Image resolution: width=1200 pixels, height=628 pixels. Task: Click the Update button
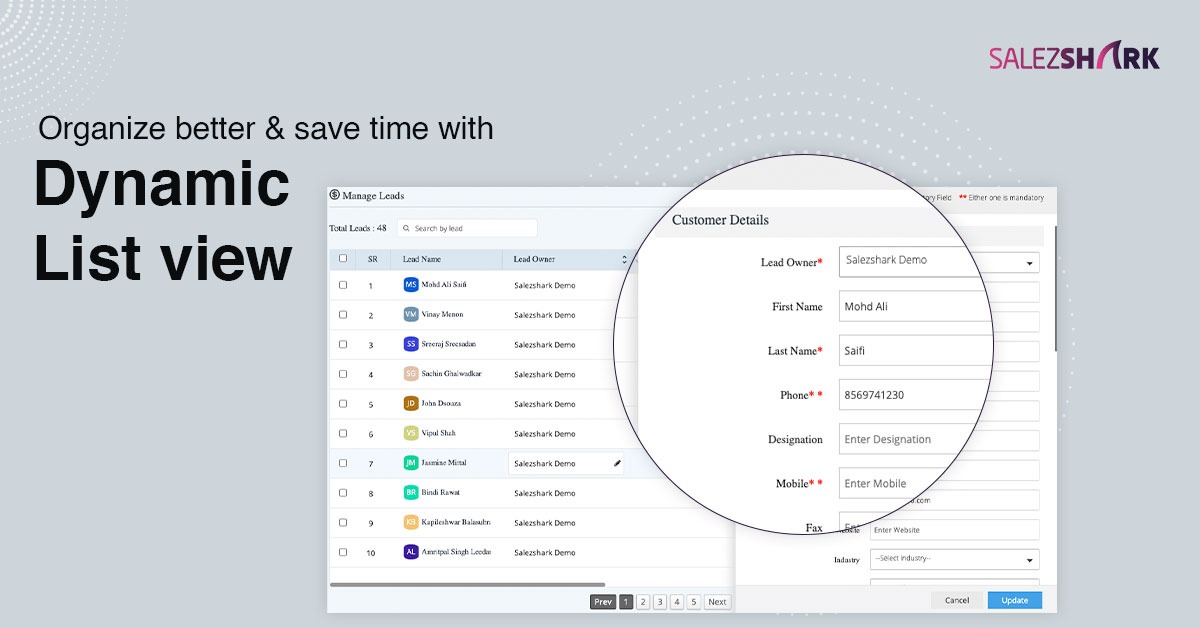point(1015,600)
